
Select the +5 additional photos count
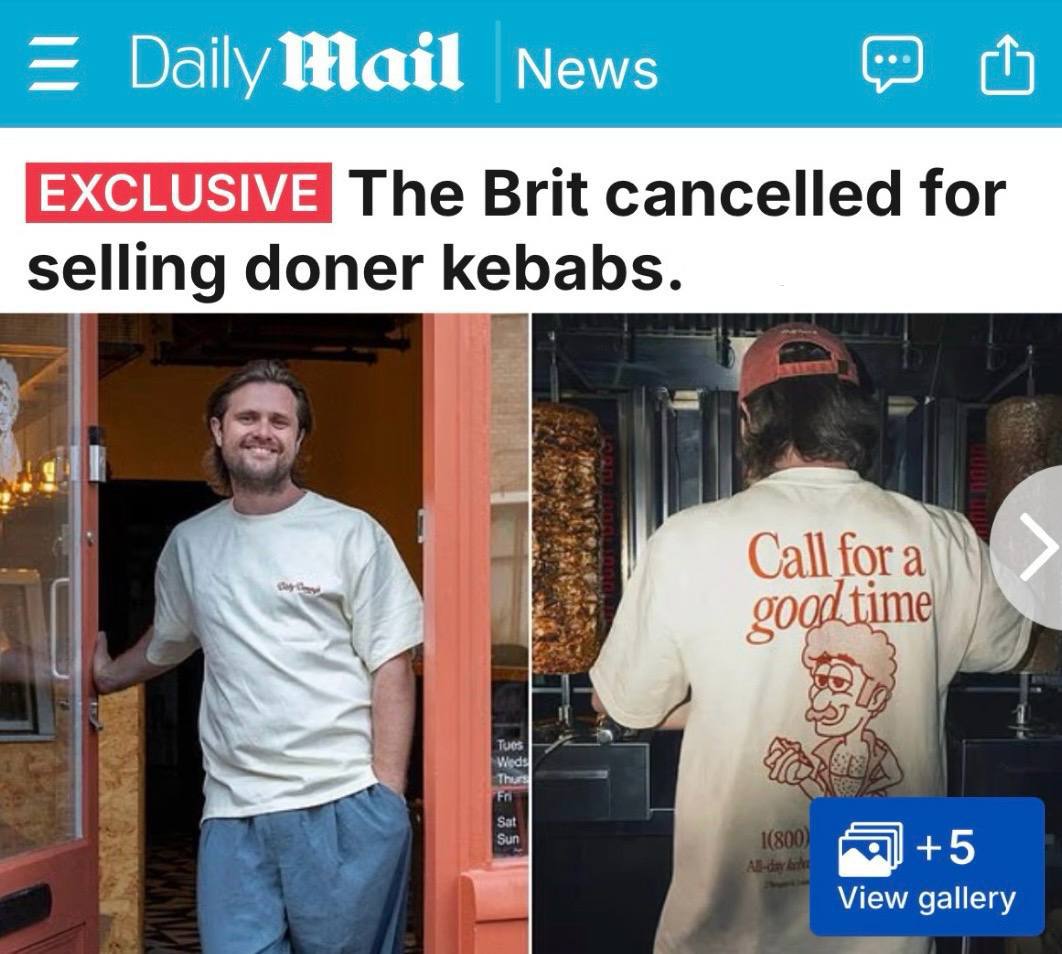pos(946,848)
